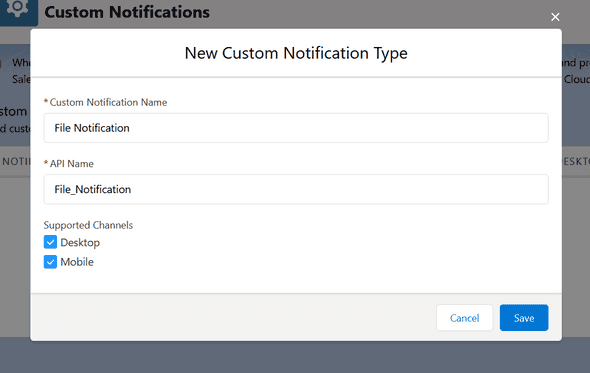Viewport: 590px width, 373px height.
Task: Focus the Custom Notification Name input field
Action: 296,128
